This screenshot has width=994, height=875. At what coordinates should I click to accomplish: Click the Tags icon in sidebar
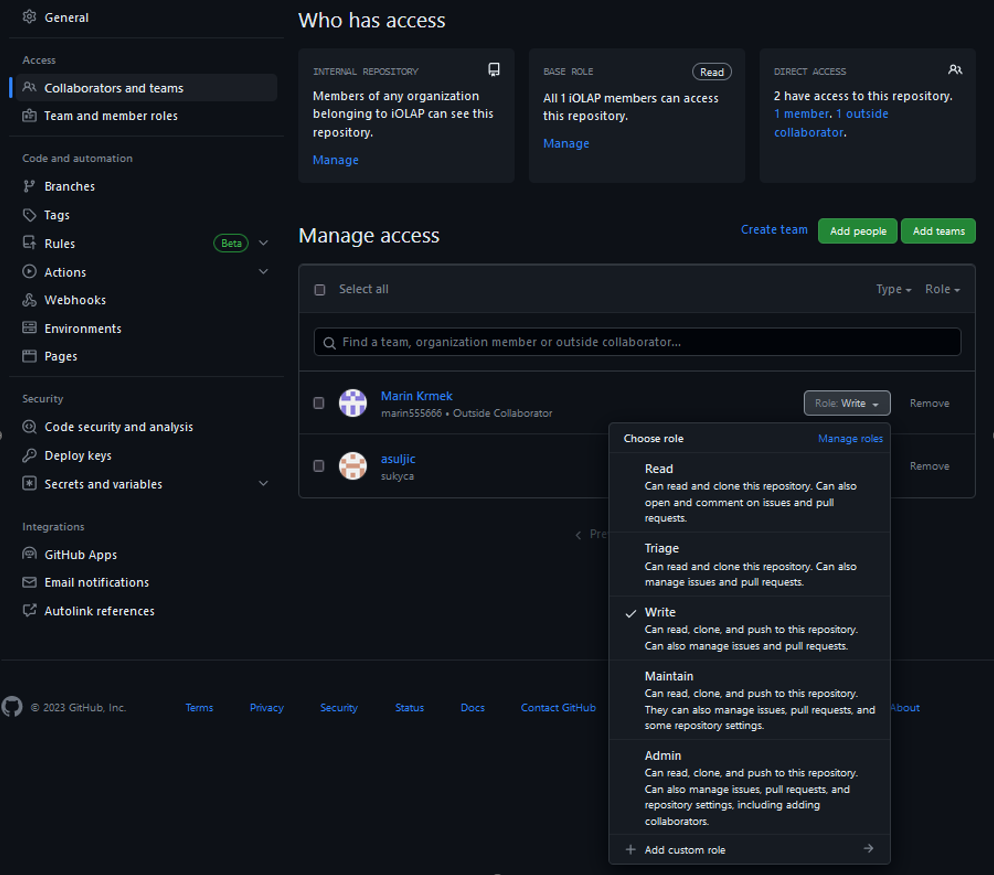point(29,215)
